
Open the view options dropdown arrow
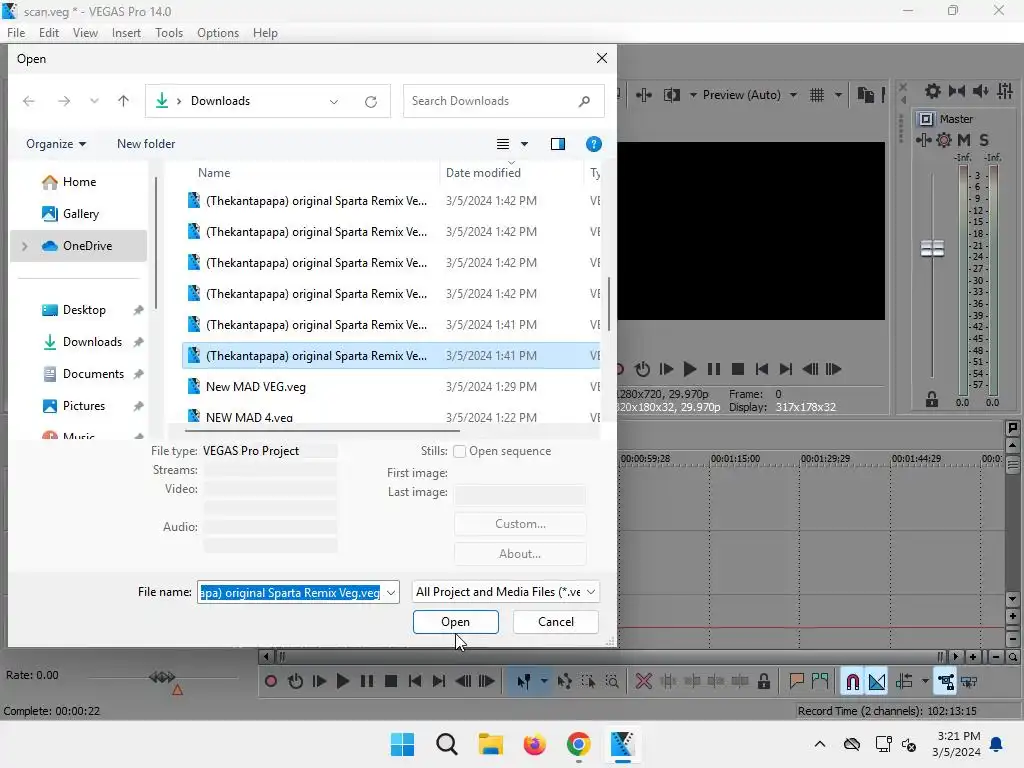point(524,144)
